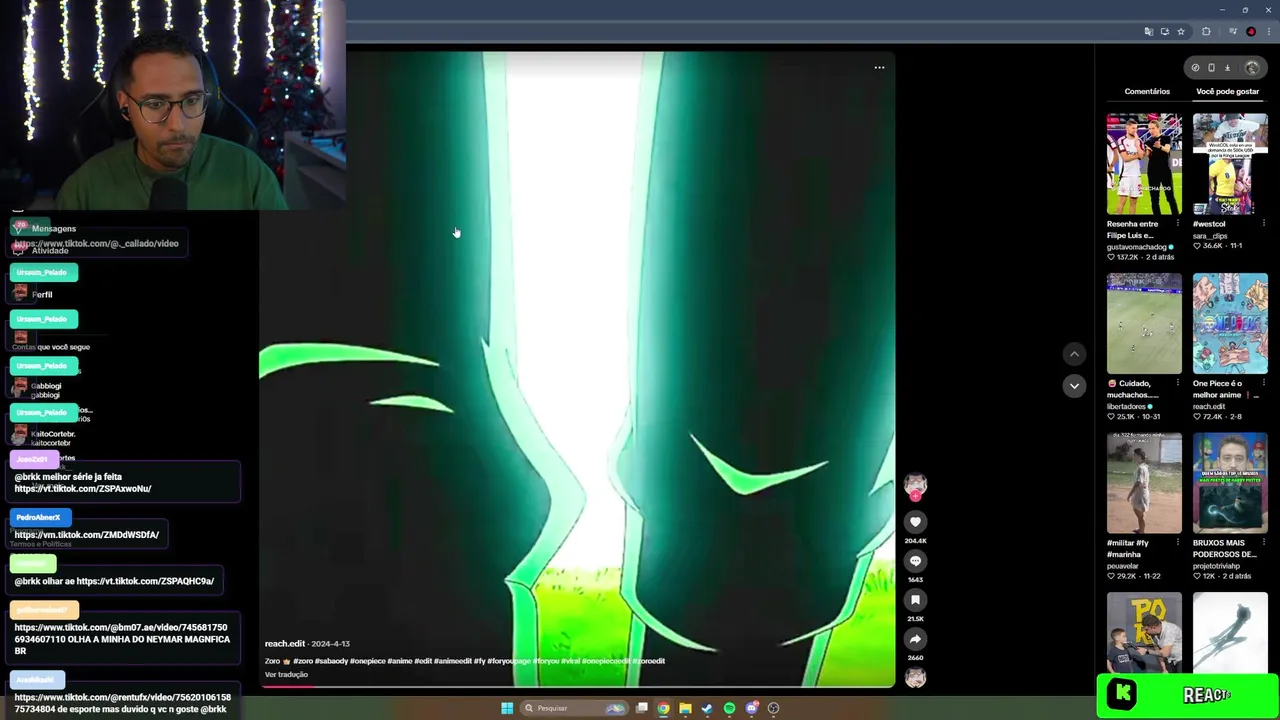
Task: Open the profile avatar in top pill
Action: click(x=1251, y=68)
